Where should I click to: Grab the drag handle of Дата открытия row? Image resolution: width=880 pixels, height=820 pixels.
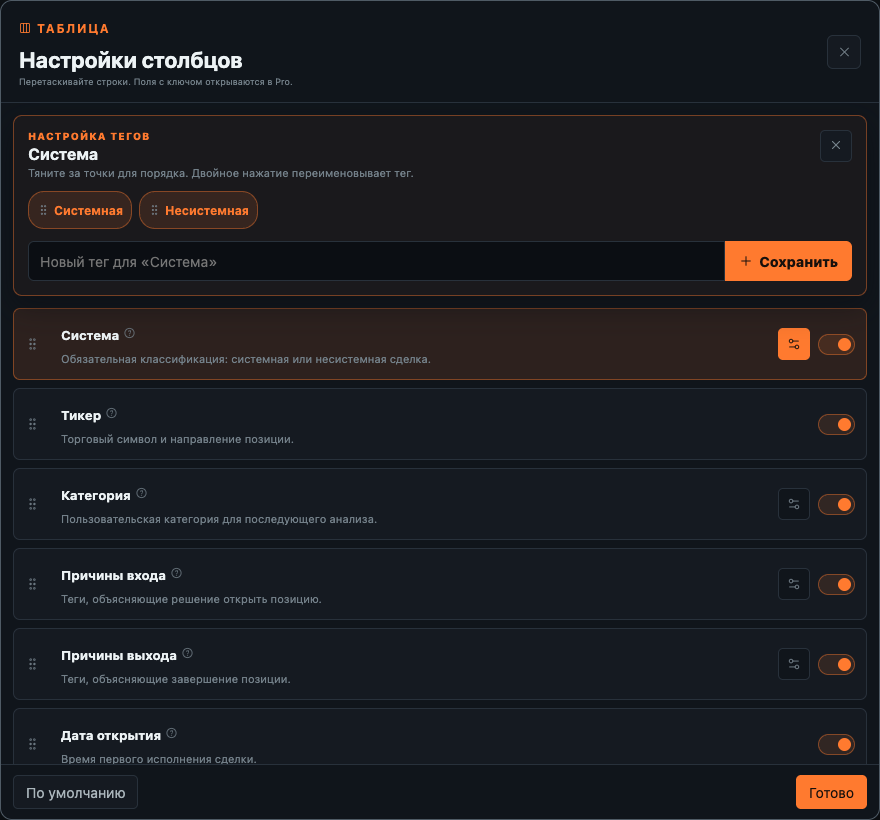pyautogui.click(x=33, y=744)
